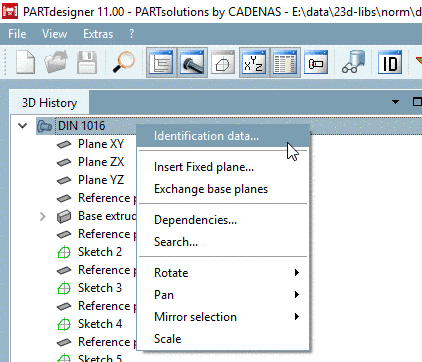Image resolution: width=422 pixels, height=362 pixels.
Task: Select Sketch 3 in the tree
Action: [100, 288]
